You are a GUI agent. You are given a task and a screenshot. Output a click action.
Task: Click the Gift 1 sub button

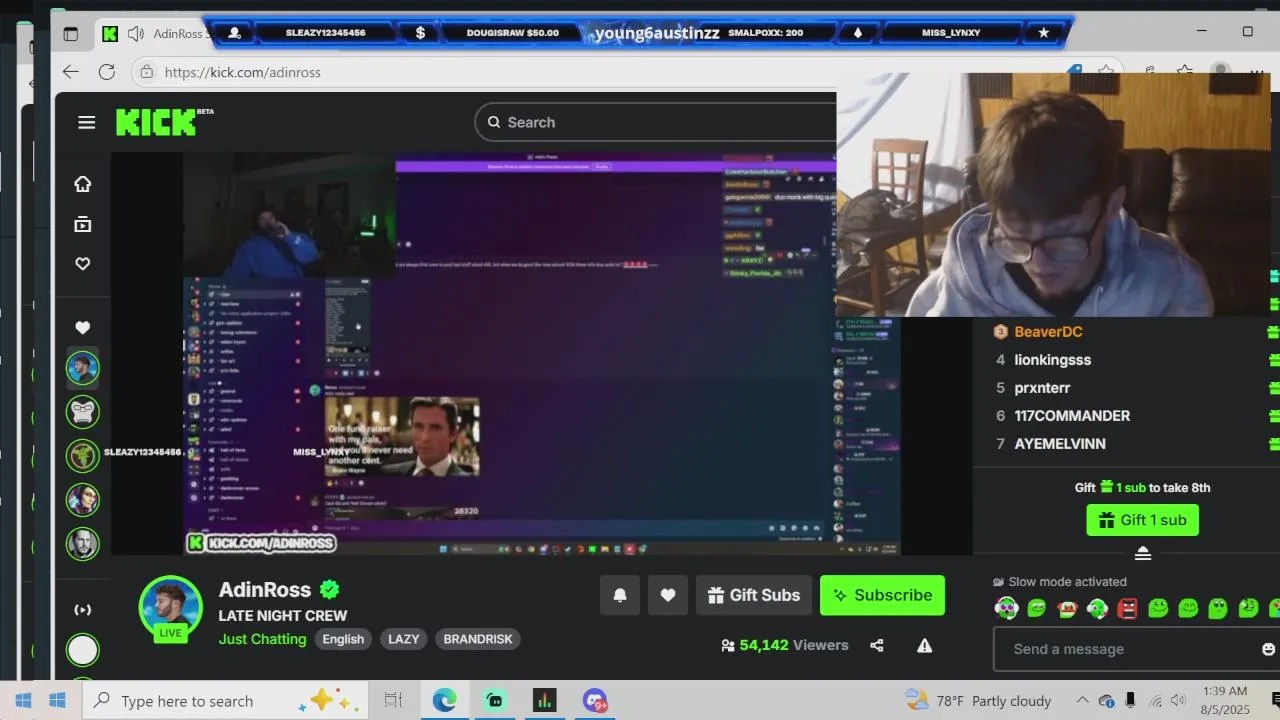pyautogui.click(x=1143, y=520)
